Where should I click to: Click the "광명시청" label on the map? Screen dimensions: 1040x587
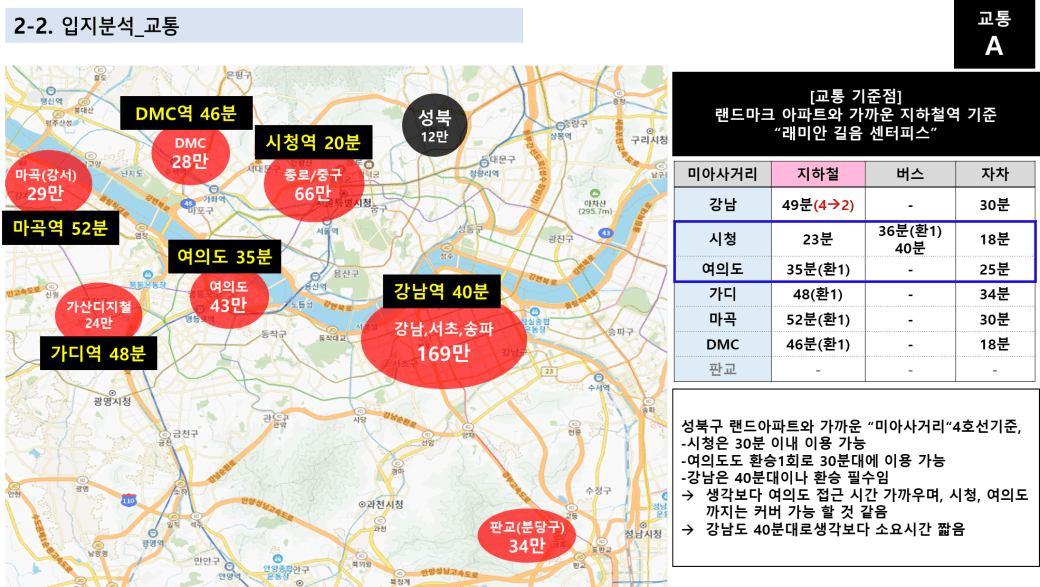point(112,401)
